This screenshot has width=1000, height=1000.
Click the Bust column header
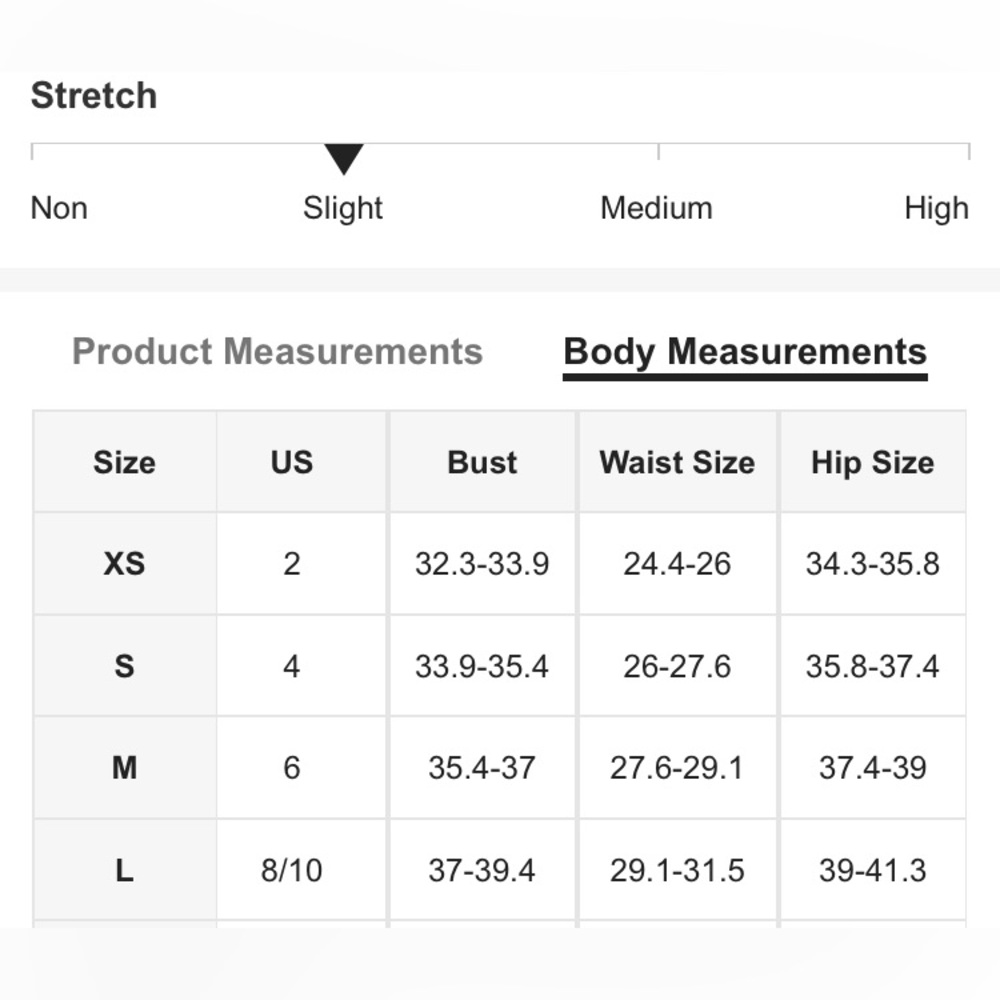click(x=482, y=462)
